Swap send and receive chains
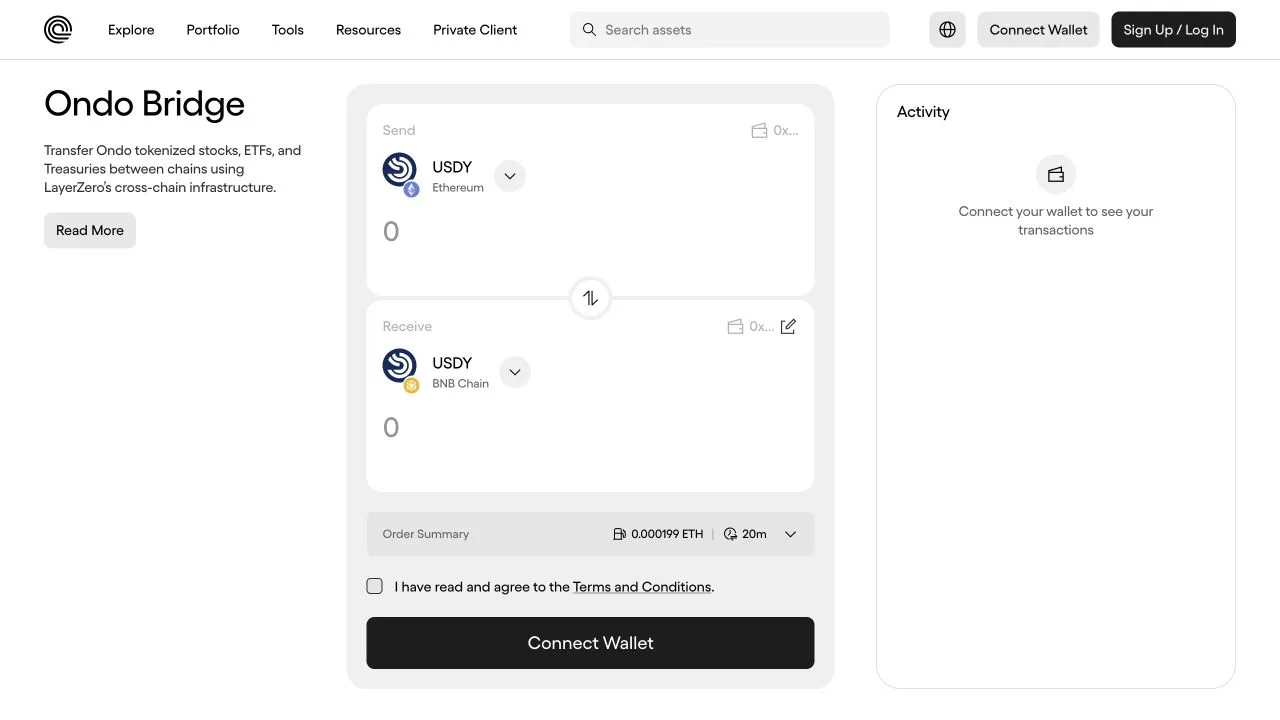Screen dimensions: 1280x720 [590, 298]
